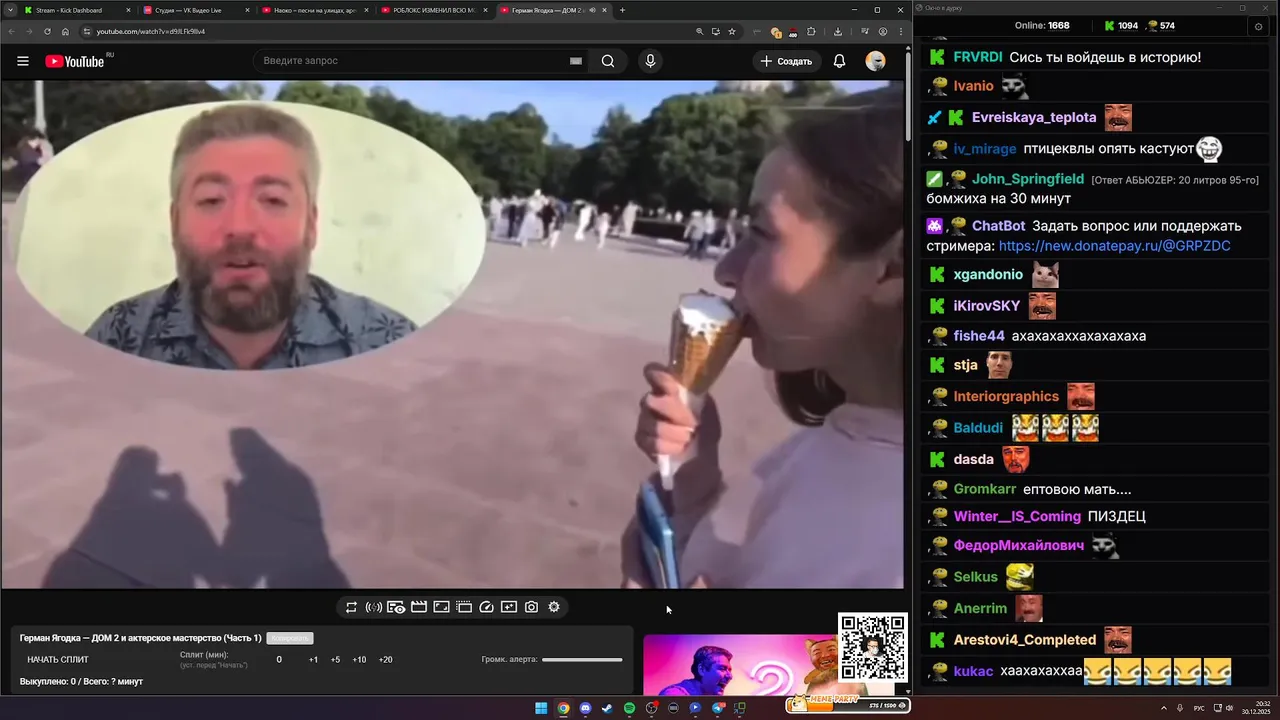Bookmark this page with the star icon
Viewport: 1280px width, 720px height.
(732, 31)
